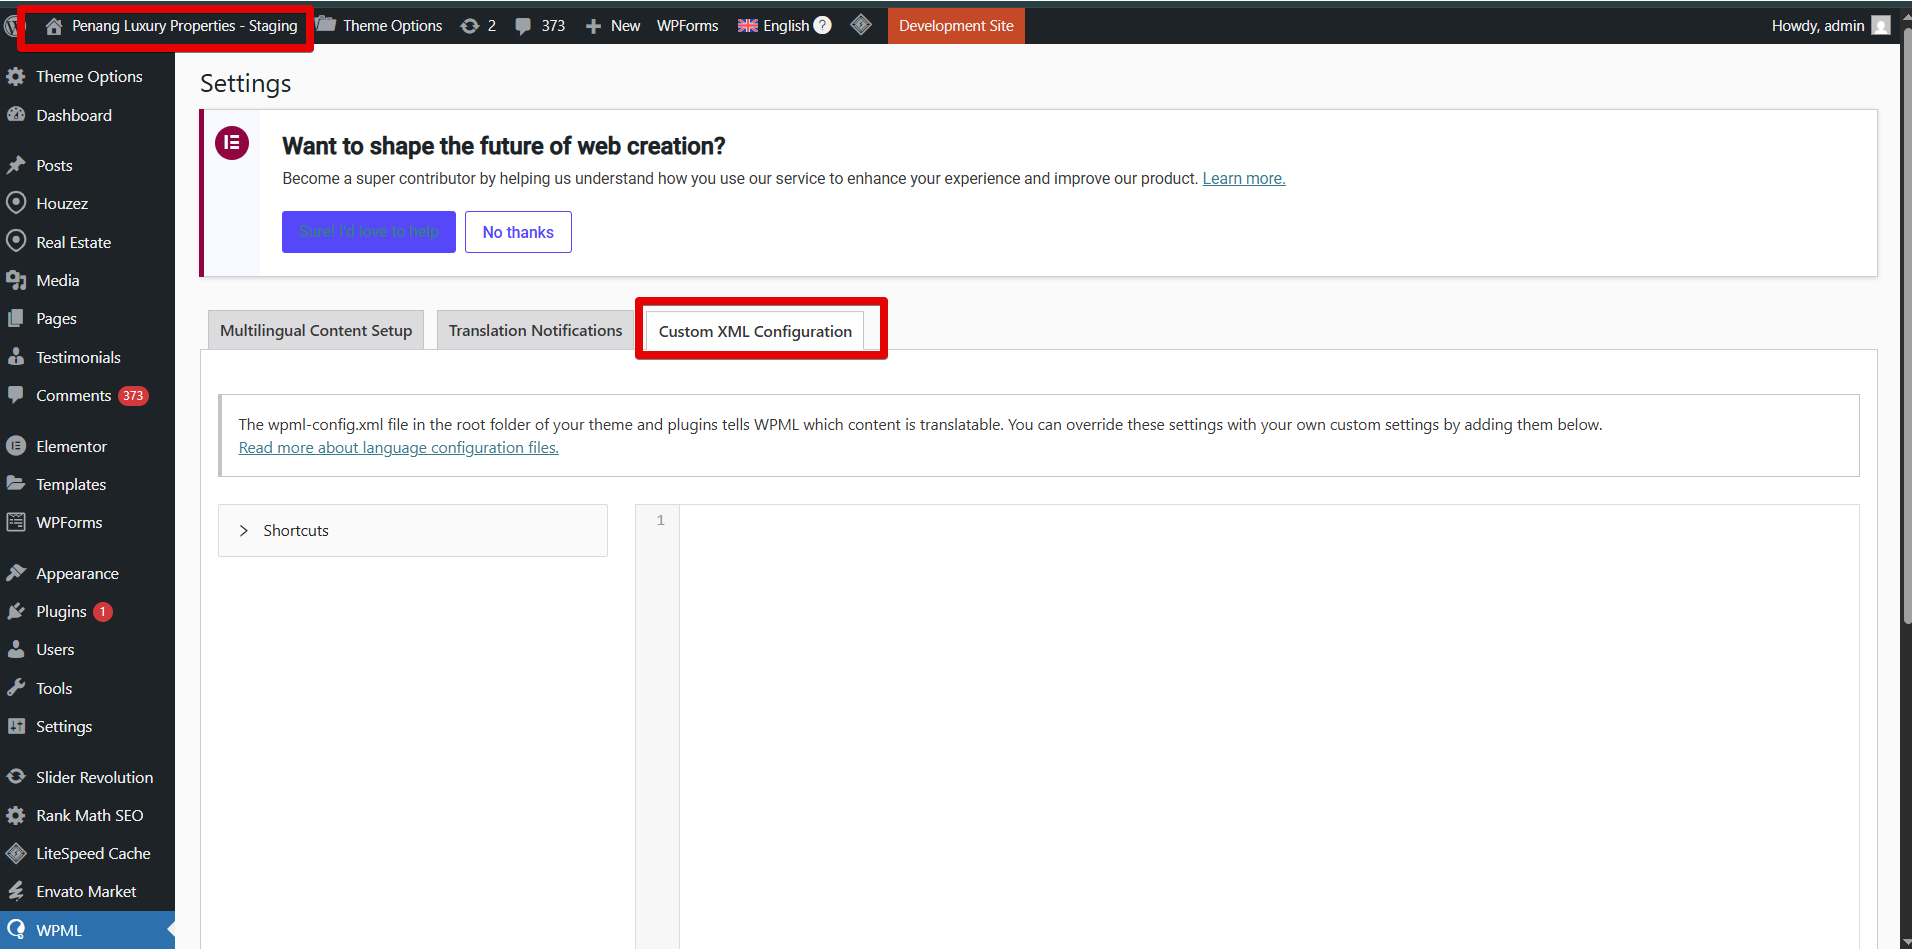Click the Posts pin icon in sidebar
Viewport: 1912px width, 949px height.
pyautogui.click(x=16, y=165)
